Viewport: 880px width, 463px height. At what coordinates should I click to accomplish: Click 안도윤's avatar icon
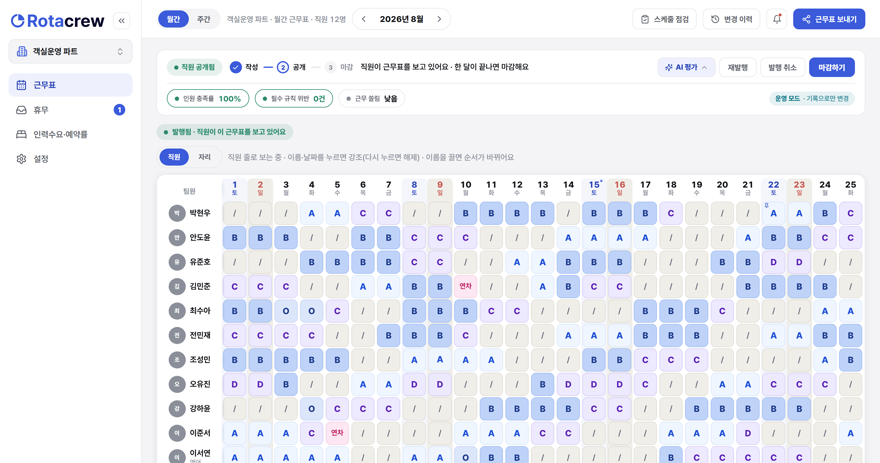click(177, 238)
